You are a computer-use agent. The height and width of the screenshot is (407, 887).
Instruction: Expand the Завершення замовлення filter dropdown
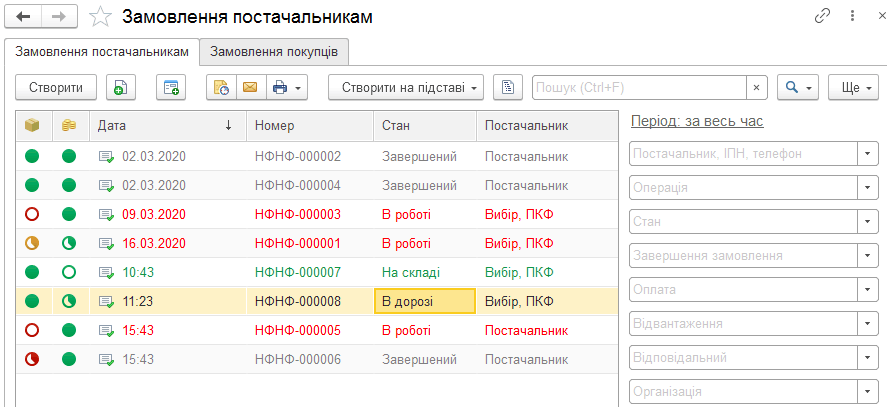(x=868, y=255)
